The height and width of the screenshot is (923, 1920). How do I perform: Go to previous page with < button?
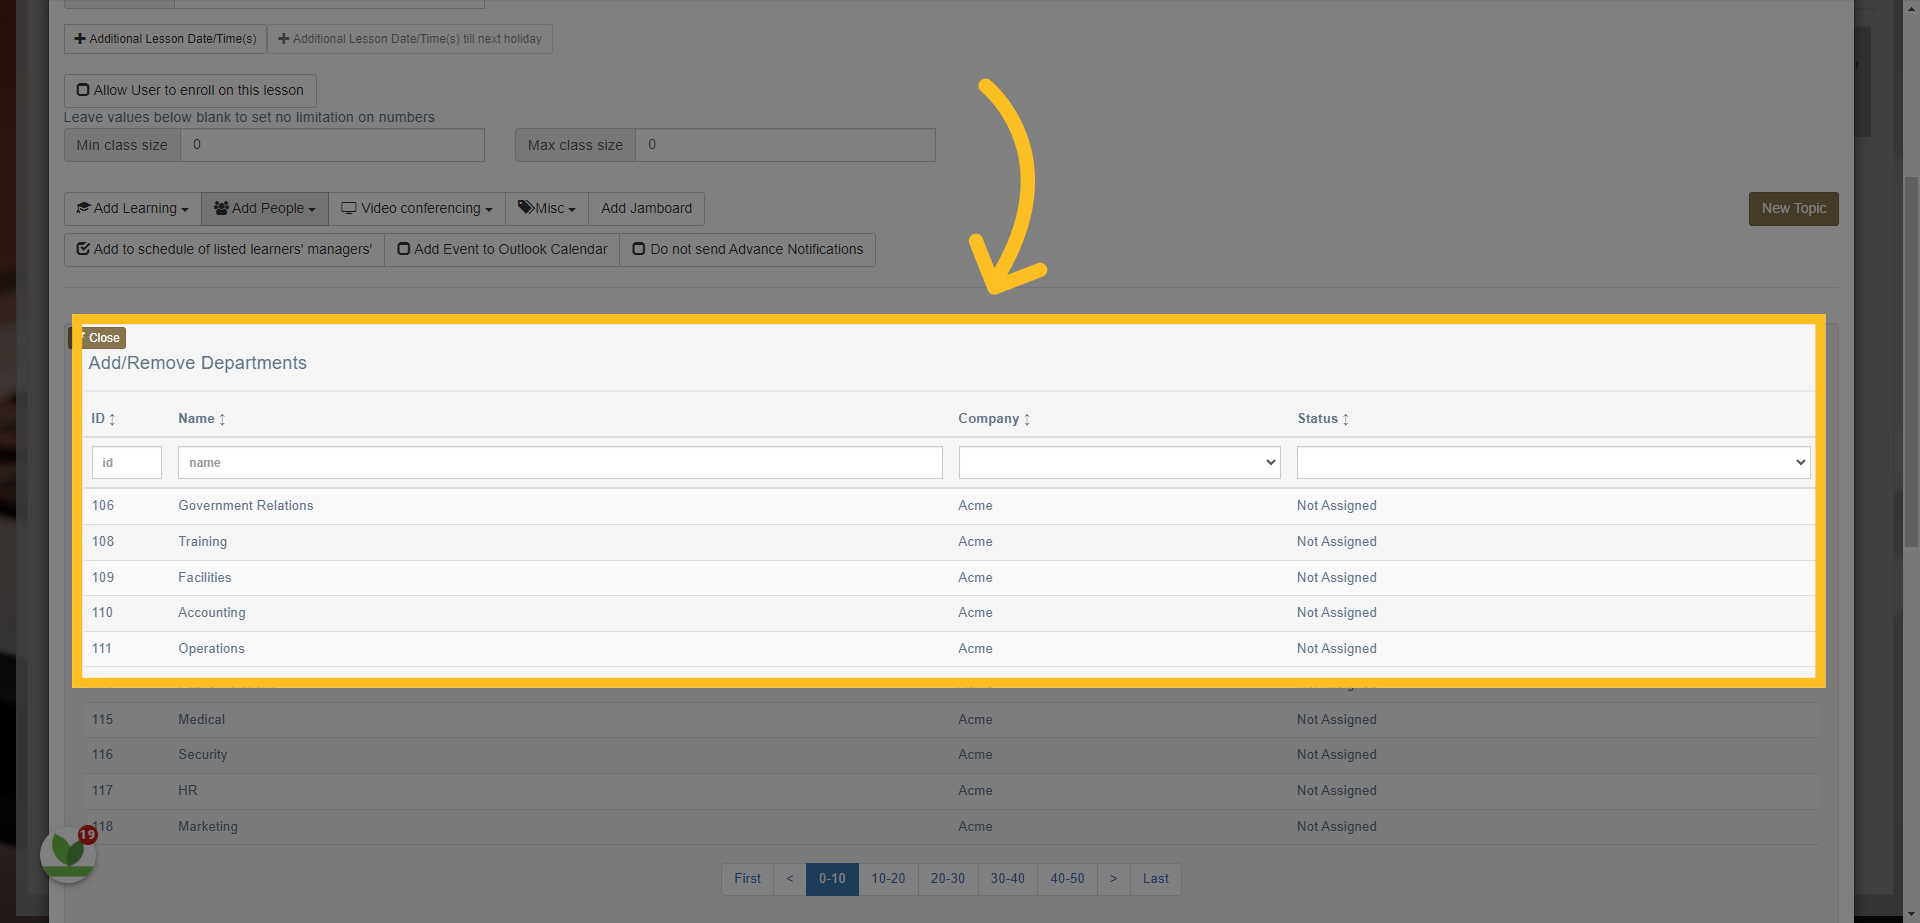click(x=790, y=879)
